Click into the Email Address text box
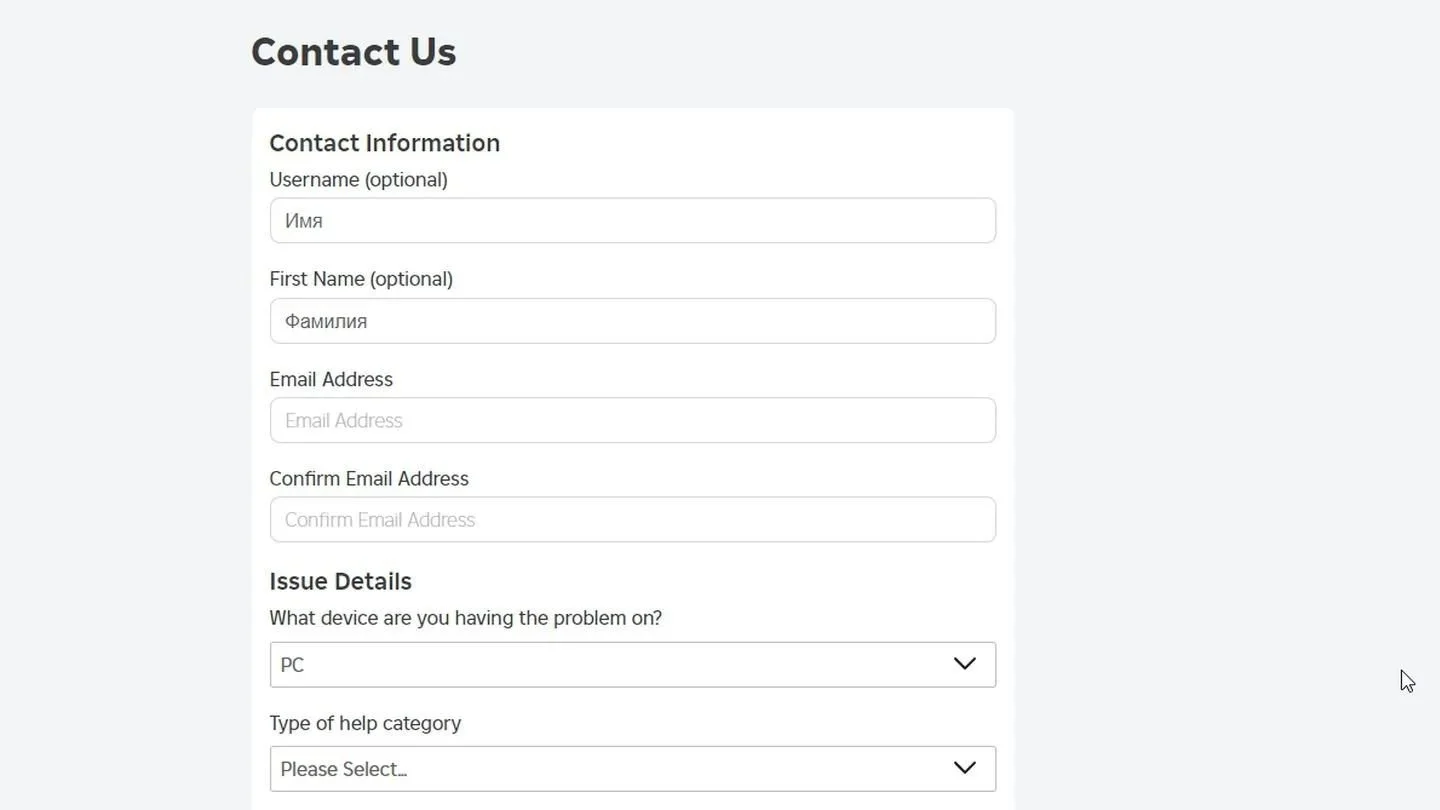The width and height of the screenshot is (1440, 810). 632,420
